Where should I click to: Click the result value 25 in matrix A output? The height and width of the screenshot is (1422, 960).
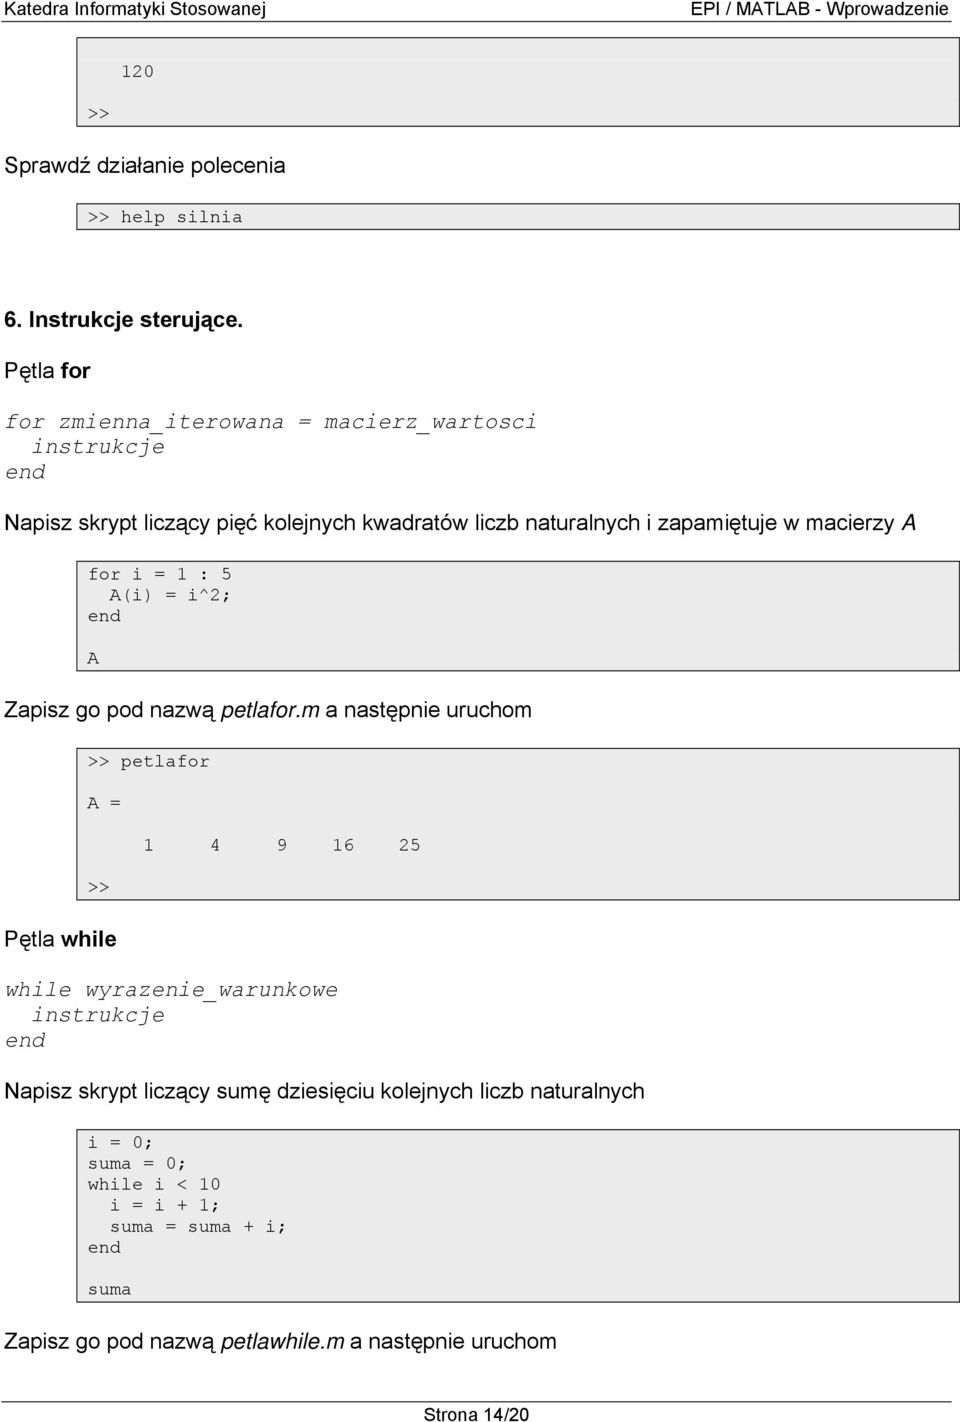coord(409,845)
